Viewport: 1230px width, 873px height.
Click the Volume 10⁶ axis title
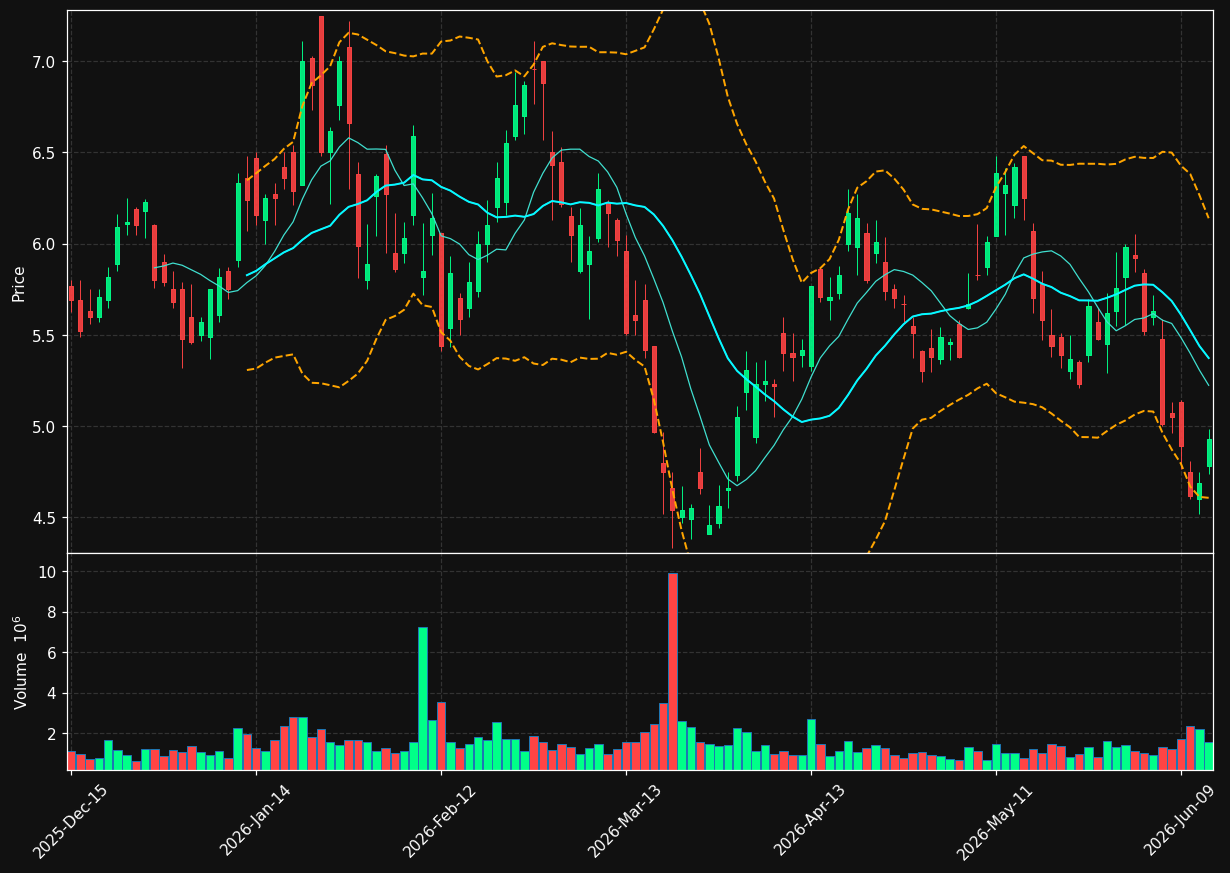[20, 662]
